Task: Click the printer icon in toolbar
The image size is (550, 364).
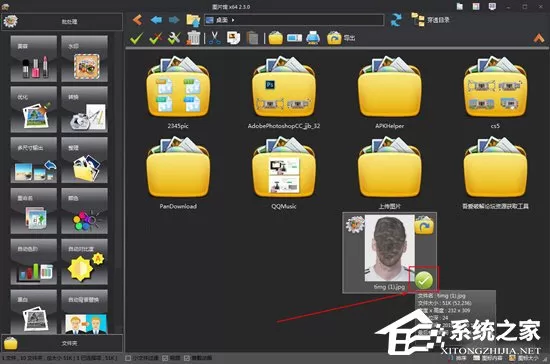Action: point(313,38)
